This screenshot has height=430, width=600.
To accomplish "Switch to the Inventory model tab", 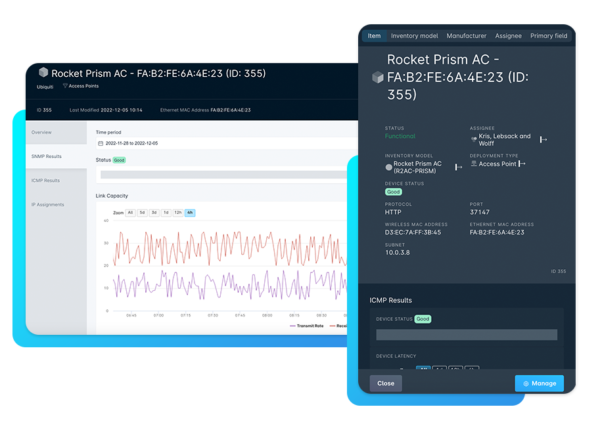I will click(414, 35).
